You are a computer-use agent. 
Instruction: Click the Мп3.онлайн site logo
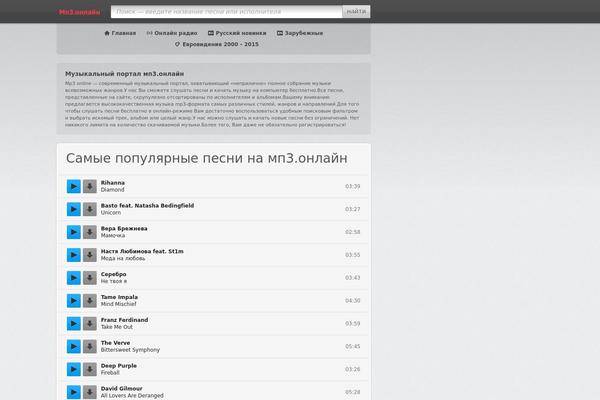pos(79,12)
